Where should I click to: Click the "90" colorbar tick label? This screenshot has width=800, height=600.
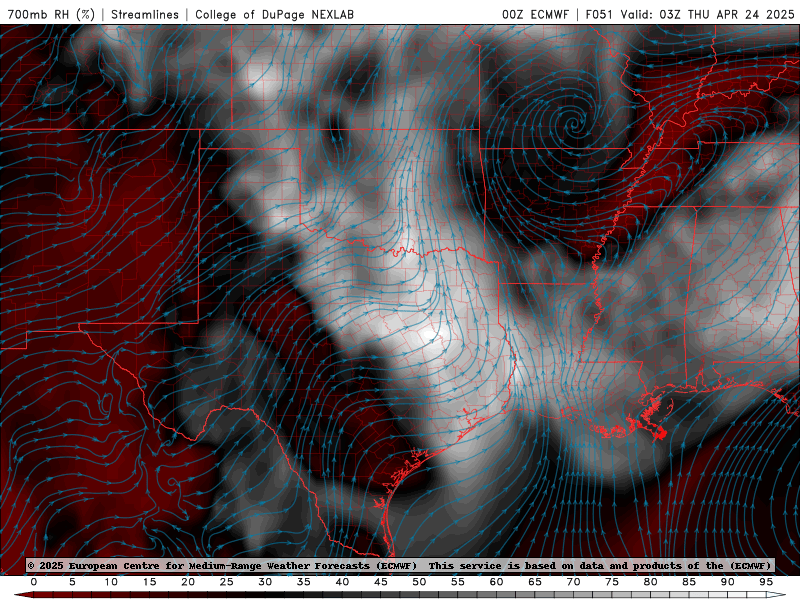pyautogui.click(x=727, y=582)
